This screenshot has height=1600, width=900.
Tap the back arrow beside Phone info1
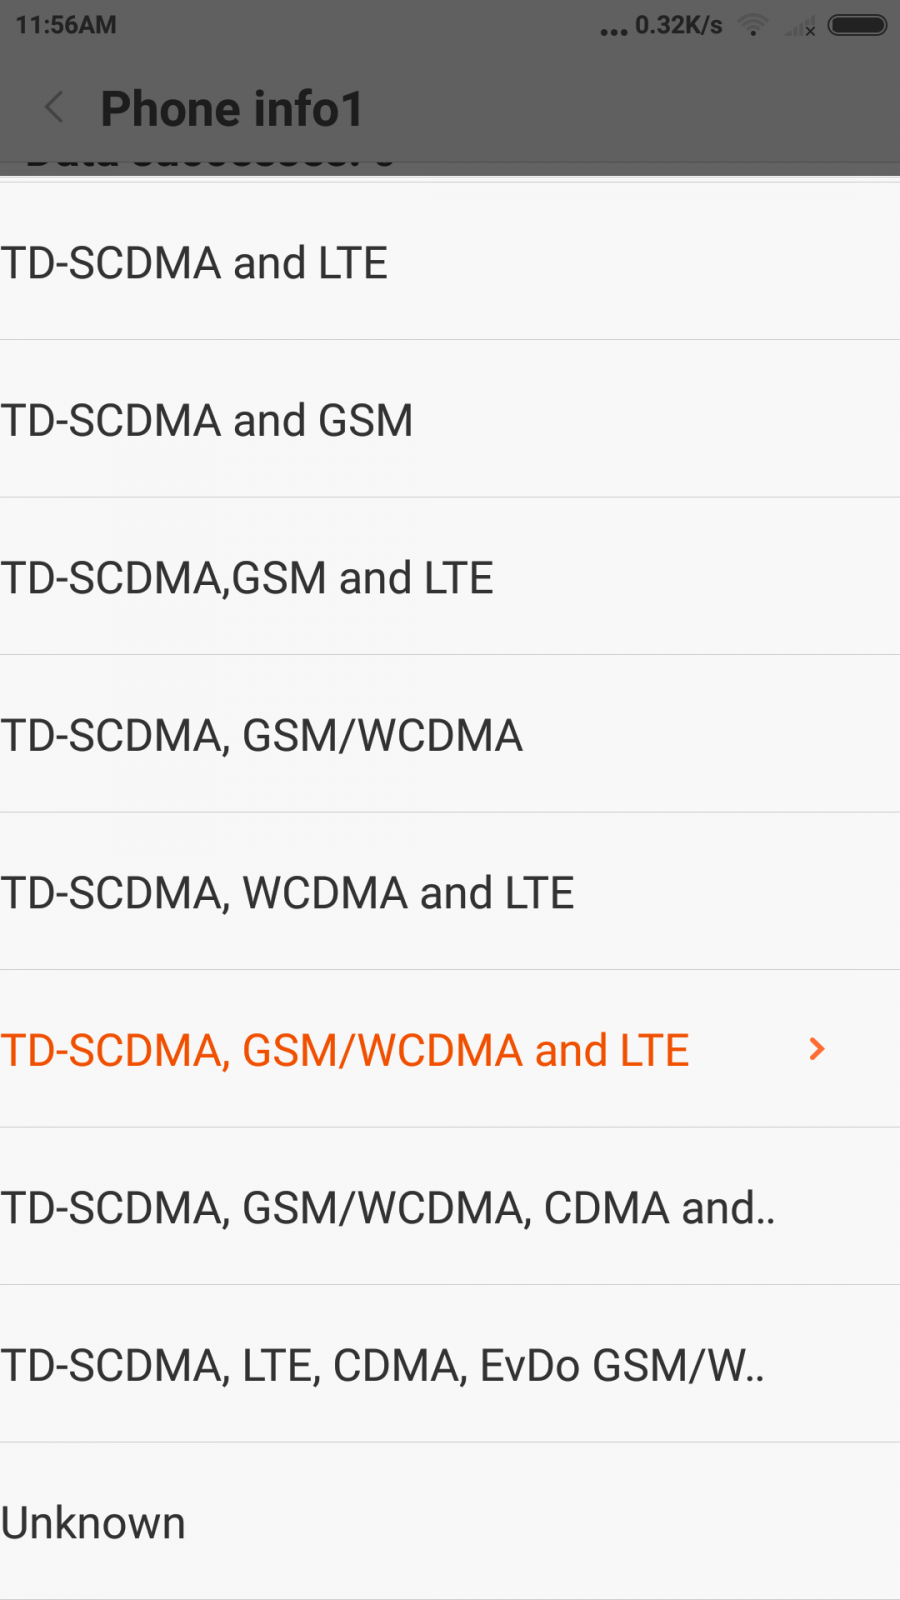55,108
